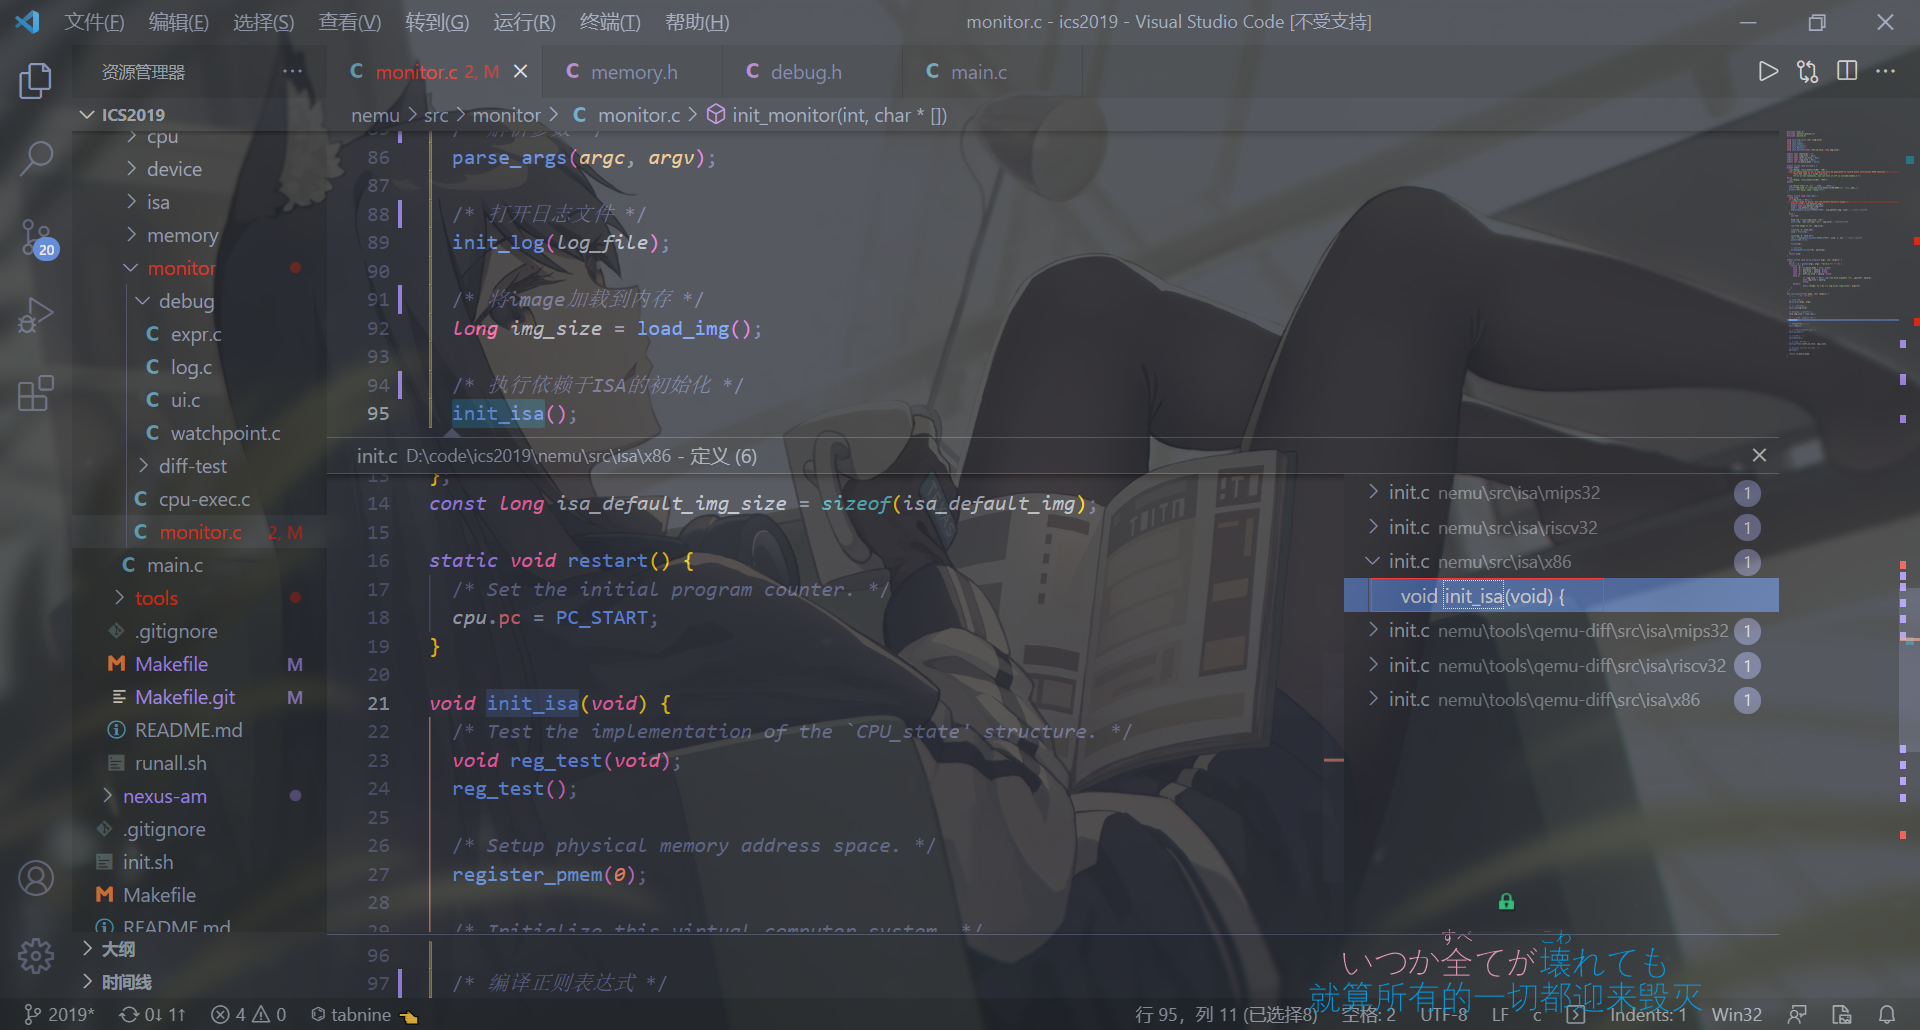Open notifications bell in status bar
The height and width of the screenshot is (1030, 1920).
pyautogui.click(x=1887, y=1014)
